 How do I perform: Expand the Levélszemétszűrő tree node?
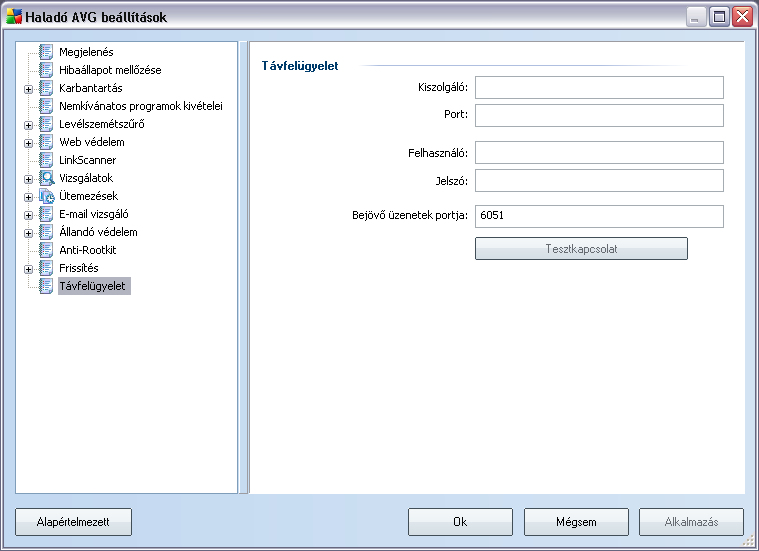[x=29, y=125]
